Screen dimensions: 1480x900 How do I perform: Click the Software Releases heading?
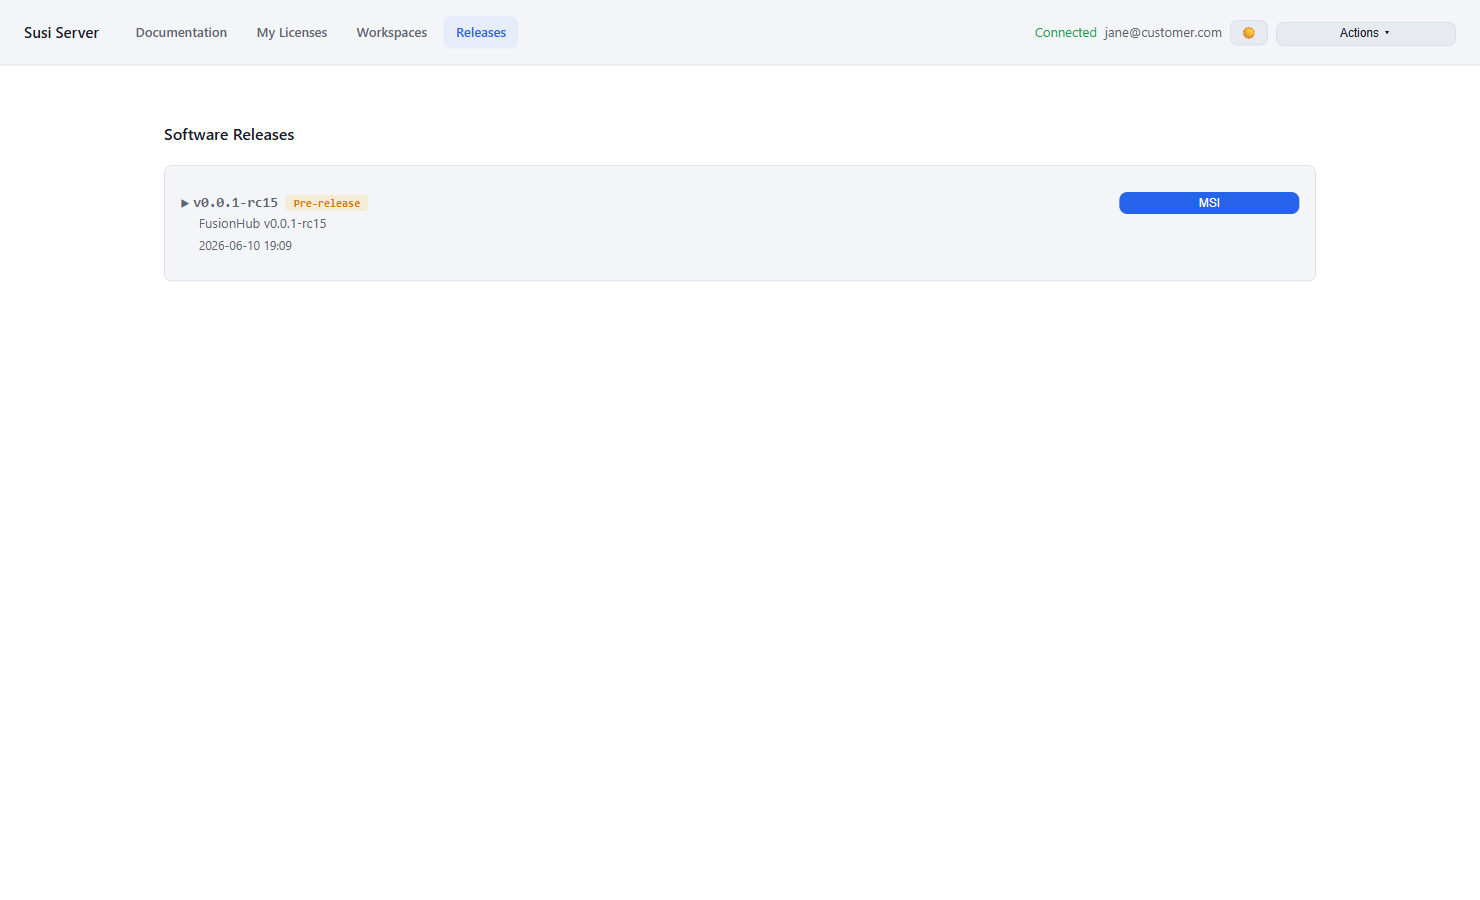pos(229,135)
